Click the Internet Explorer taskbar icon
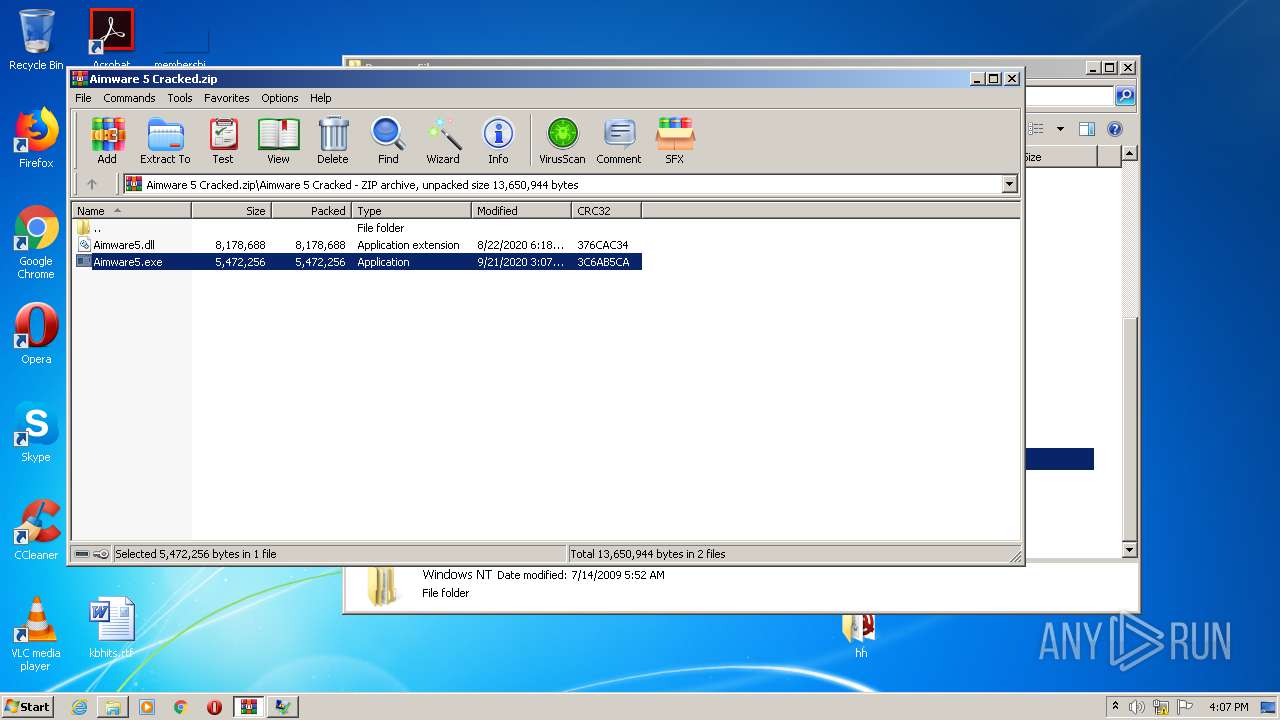The height and width of the screenshot is (720, 1280). pyautogui.click(x=79, y=707)
